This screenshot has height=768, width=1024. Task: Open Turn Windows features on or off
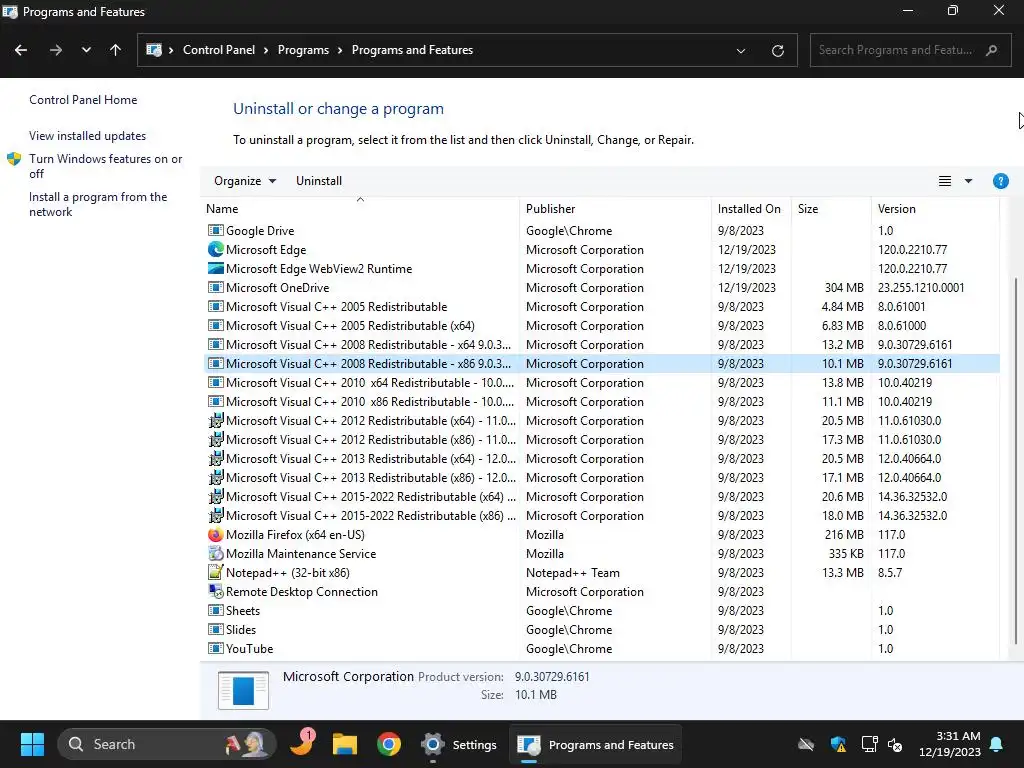pyautogui.click(x=105, y=166)
